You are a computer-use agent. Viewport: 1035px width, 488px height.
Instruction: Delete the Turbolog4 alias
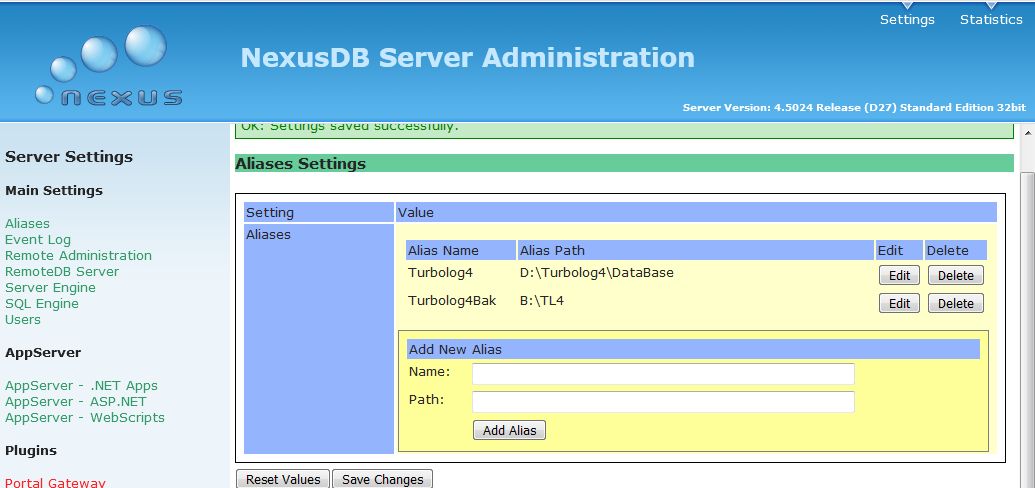point(955,275)
